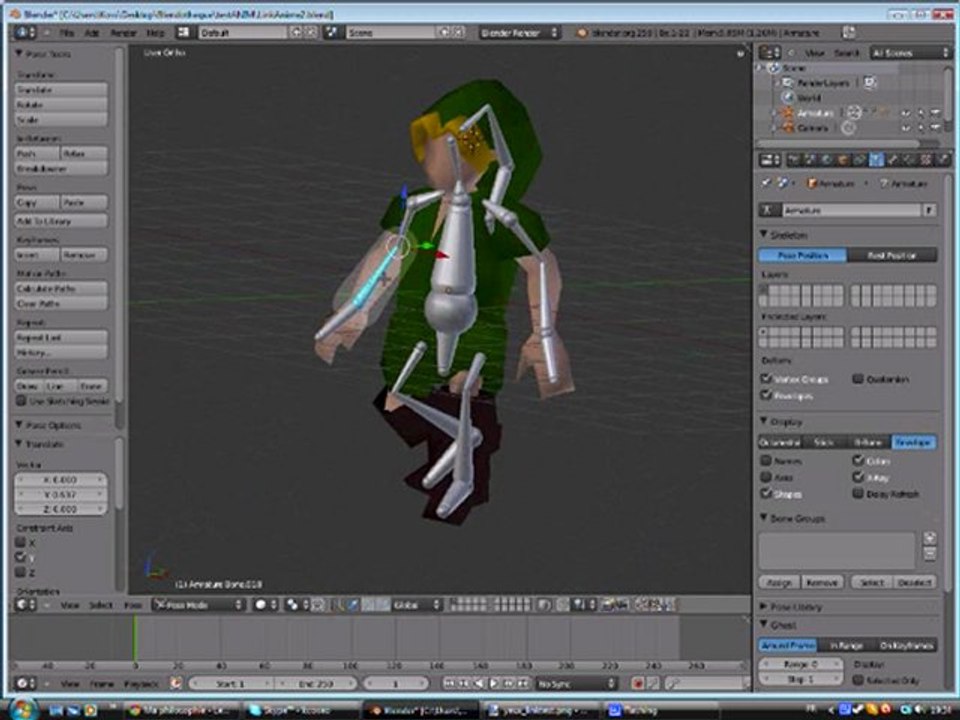Click the Clear Paths button
Image resolution: width=960 pixels, height=720 pixels.
(x=61, y=303)
